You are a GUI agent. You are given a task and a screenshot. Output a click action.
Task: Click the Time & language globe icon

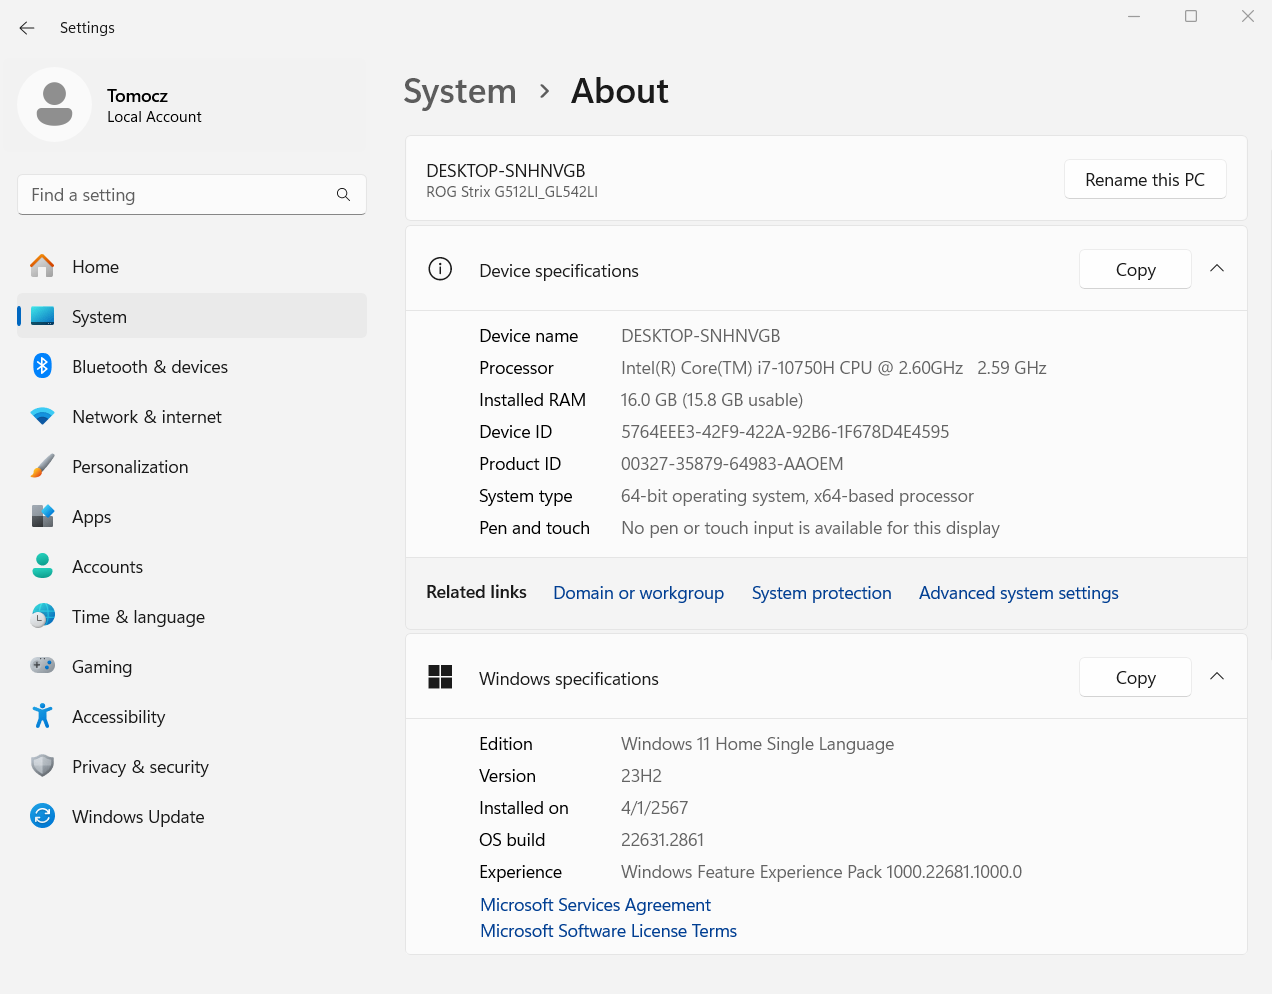pos(42,616)
